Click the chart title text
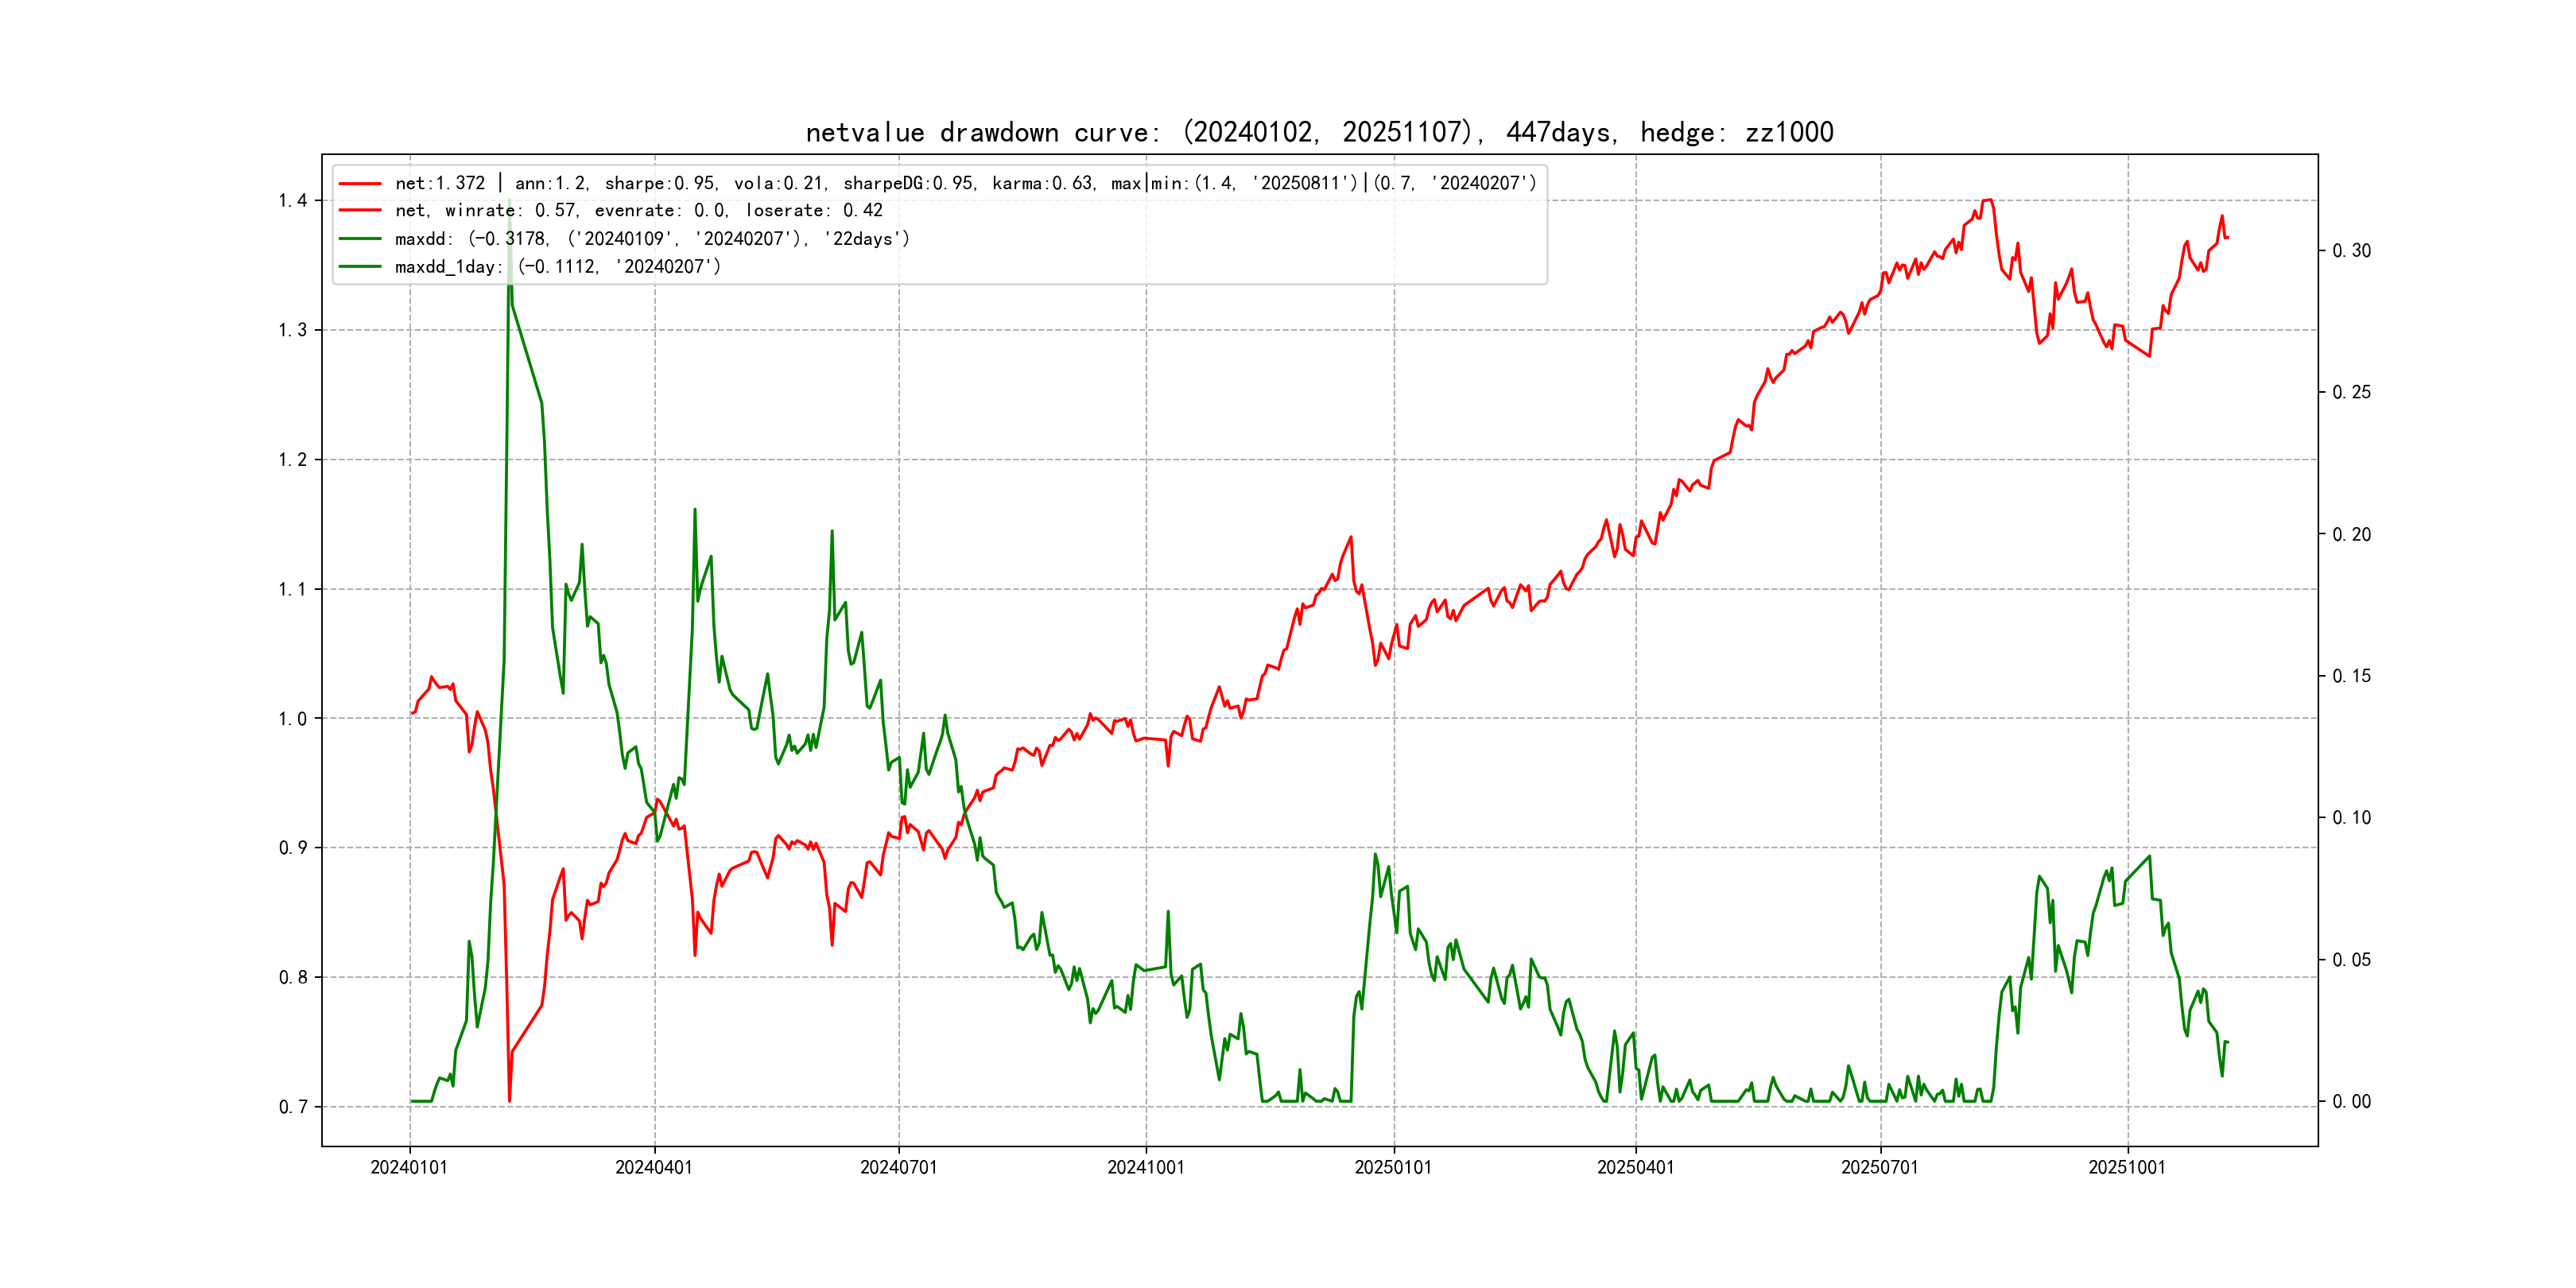 coord(1319,132)
